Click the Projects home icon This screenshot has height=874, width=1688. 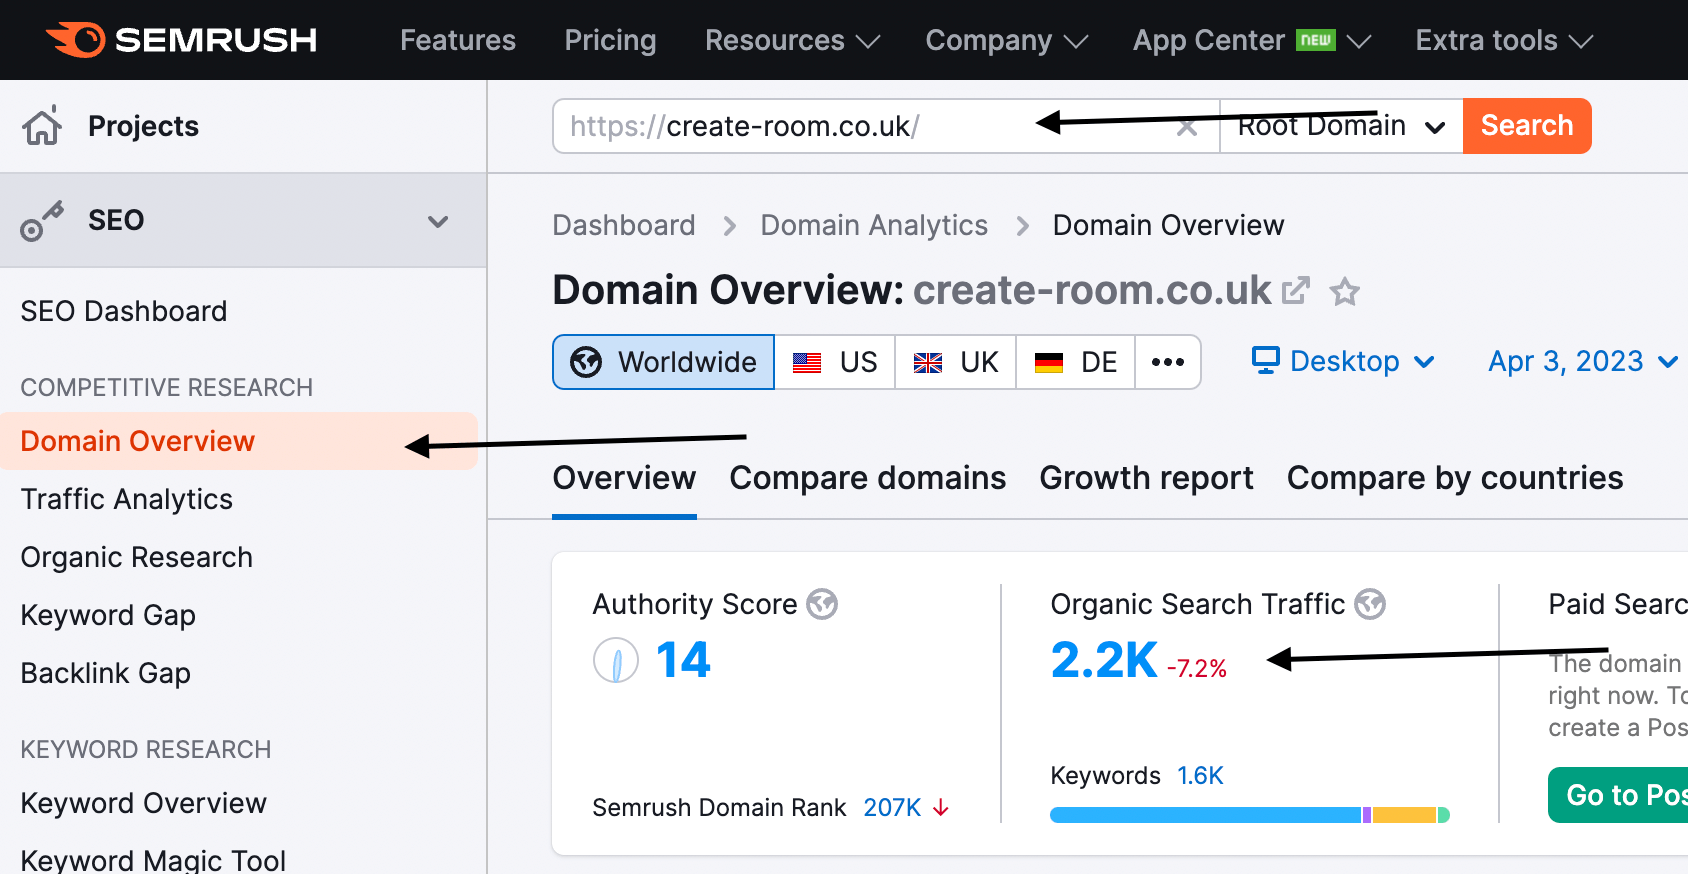pos(42,126)
